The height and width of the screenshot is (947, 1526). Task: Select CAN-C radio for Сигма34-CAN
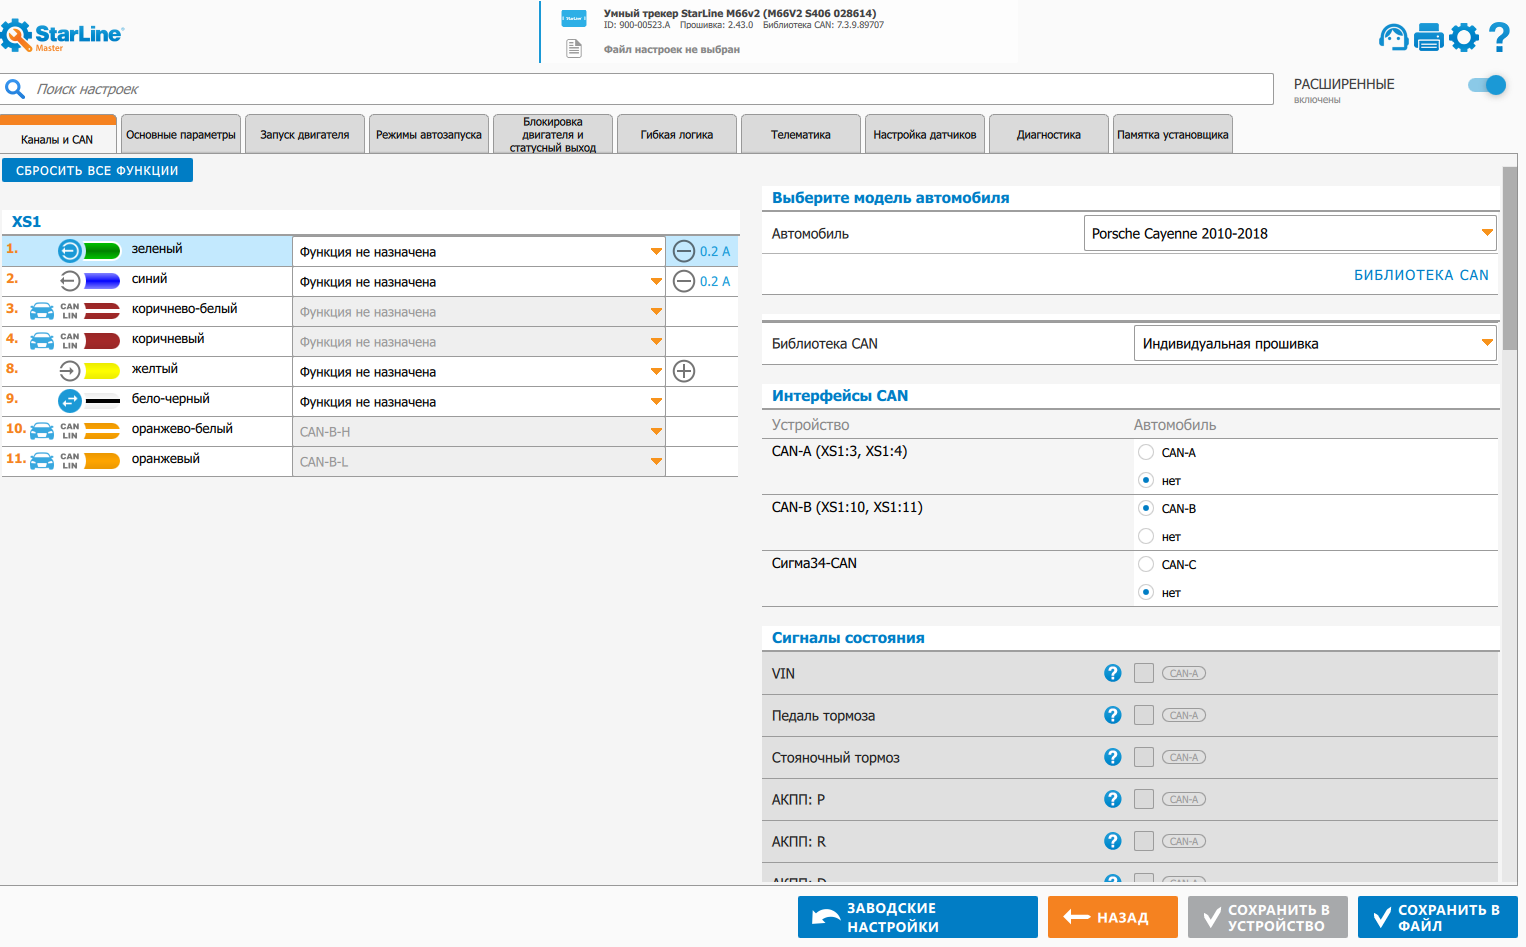tap(1146, 564)
